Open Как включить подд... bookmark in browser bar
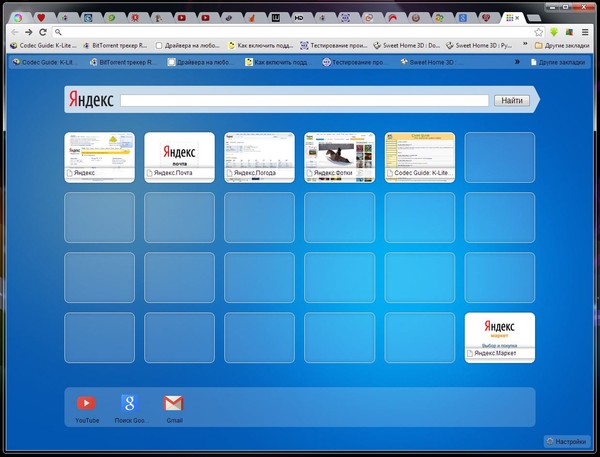 click(x=261, y=46)
